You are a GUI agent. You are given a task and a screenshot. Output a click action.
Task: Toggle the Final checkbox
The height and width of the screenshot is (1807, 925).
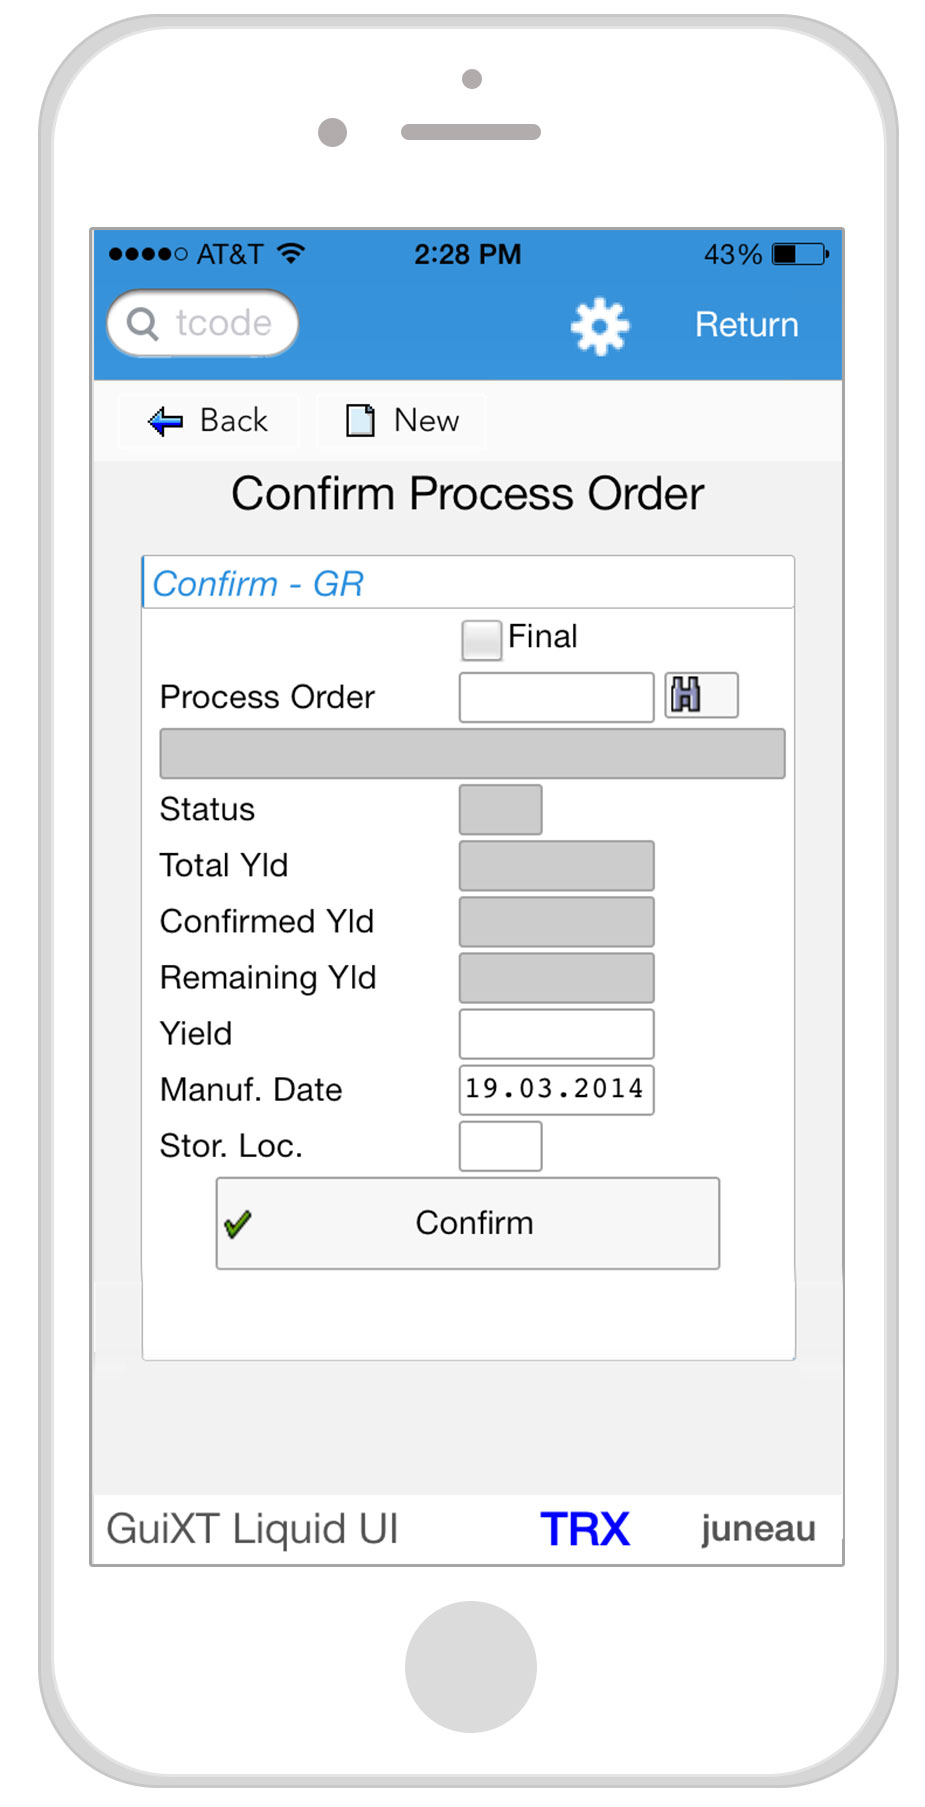[x=481, y=640]
